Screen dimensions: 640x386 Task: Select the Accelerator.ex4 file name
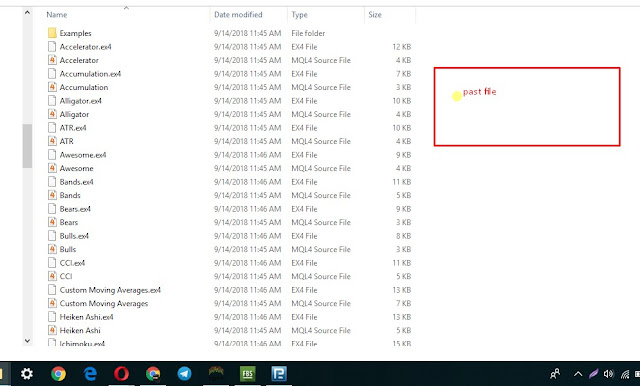85,47
